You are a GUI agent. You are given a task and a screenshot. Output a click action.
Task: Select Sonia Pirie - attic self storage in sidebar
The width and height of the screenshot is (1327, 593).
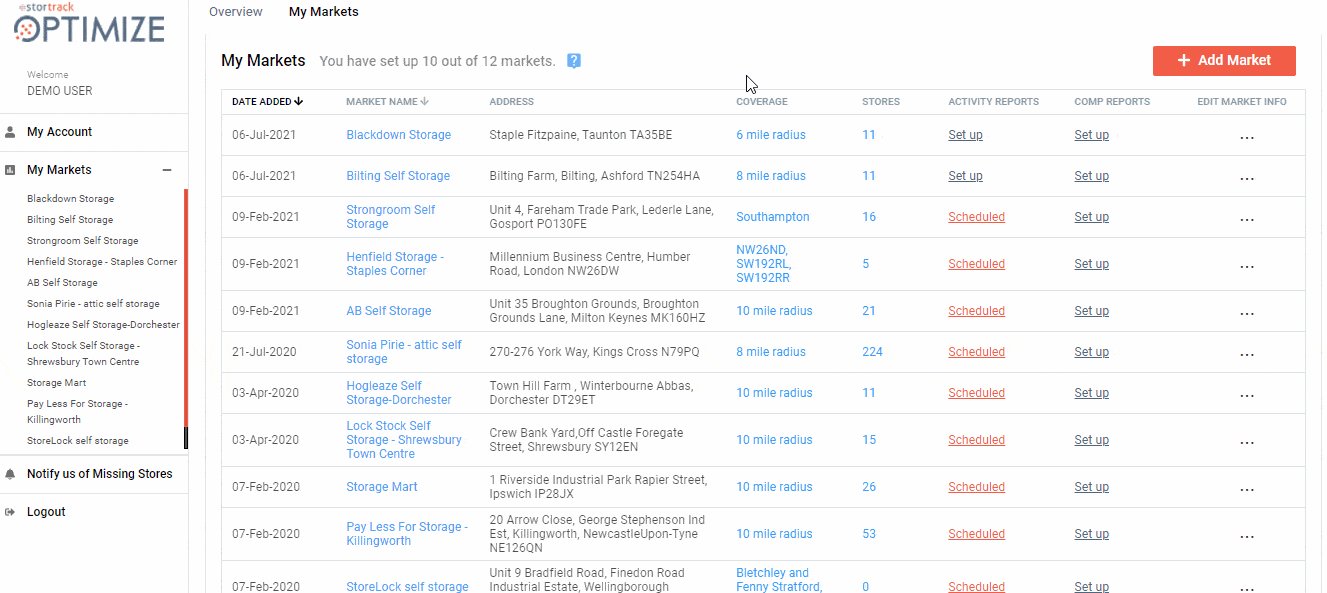[93, 304]
